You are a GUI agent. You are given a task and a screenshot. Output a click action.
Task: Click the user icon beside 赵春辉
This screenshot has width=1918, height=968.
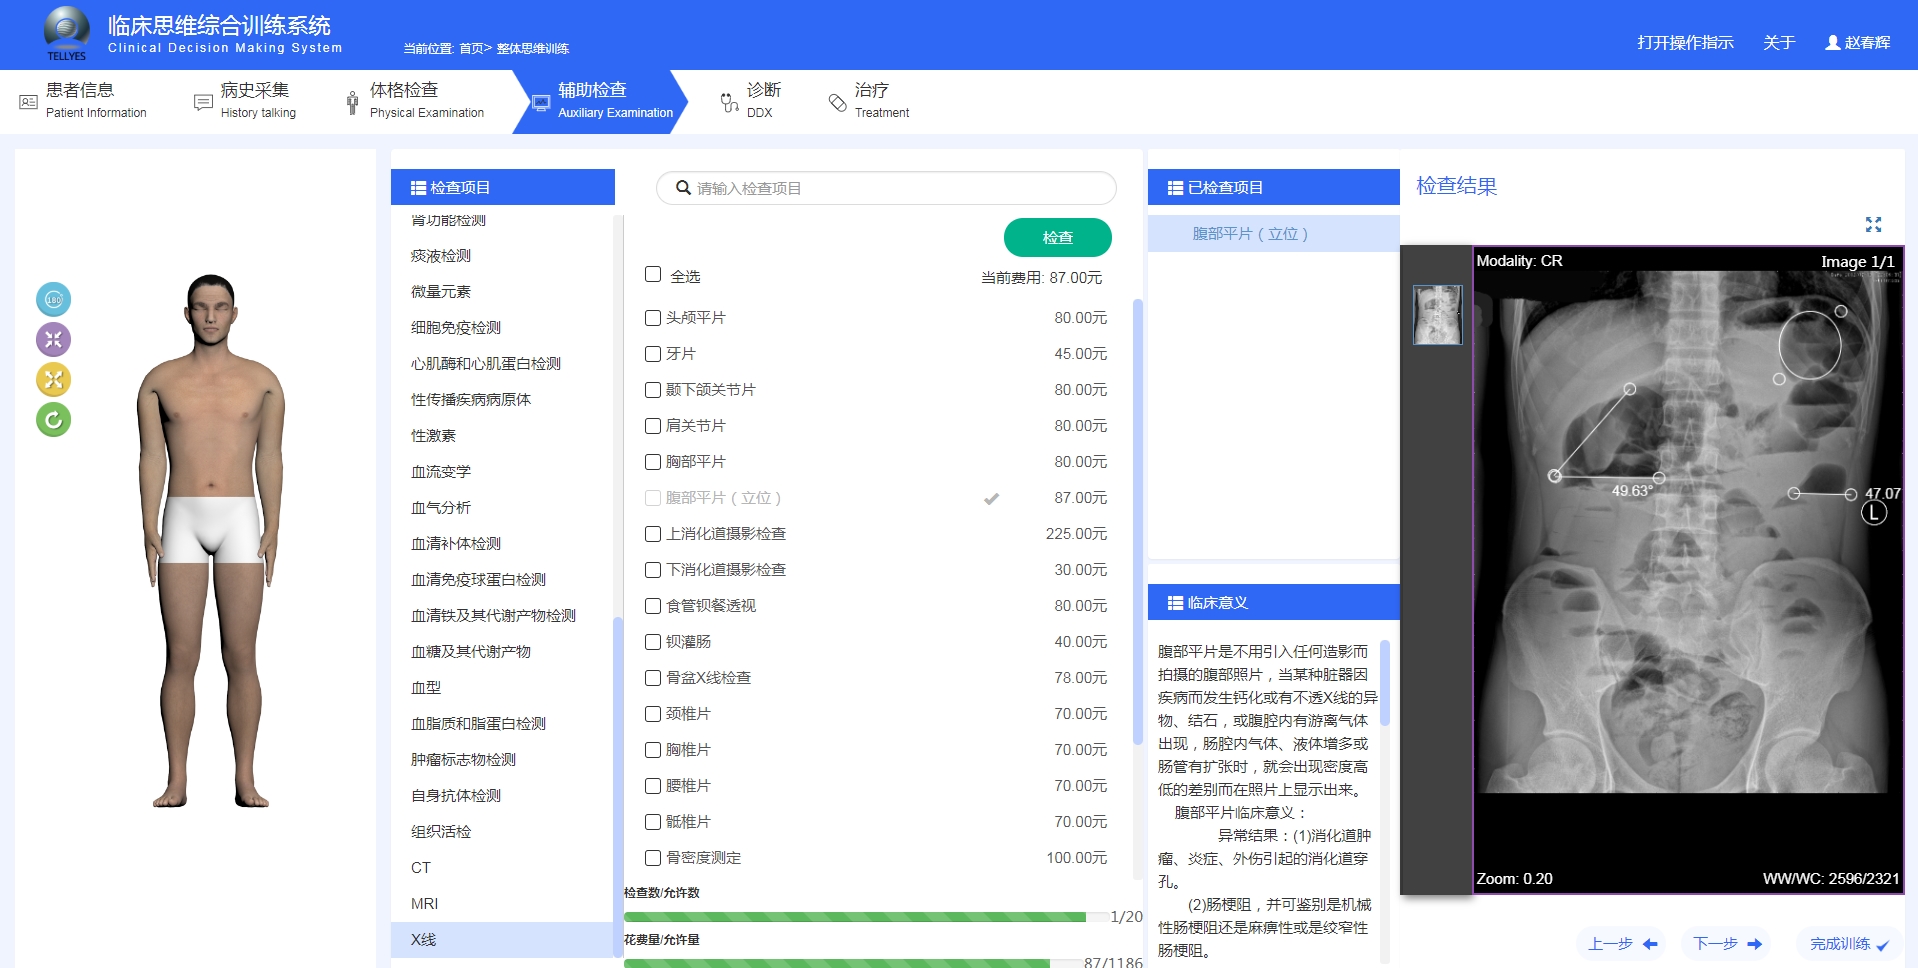(1832, 42)
